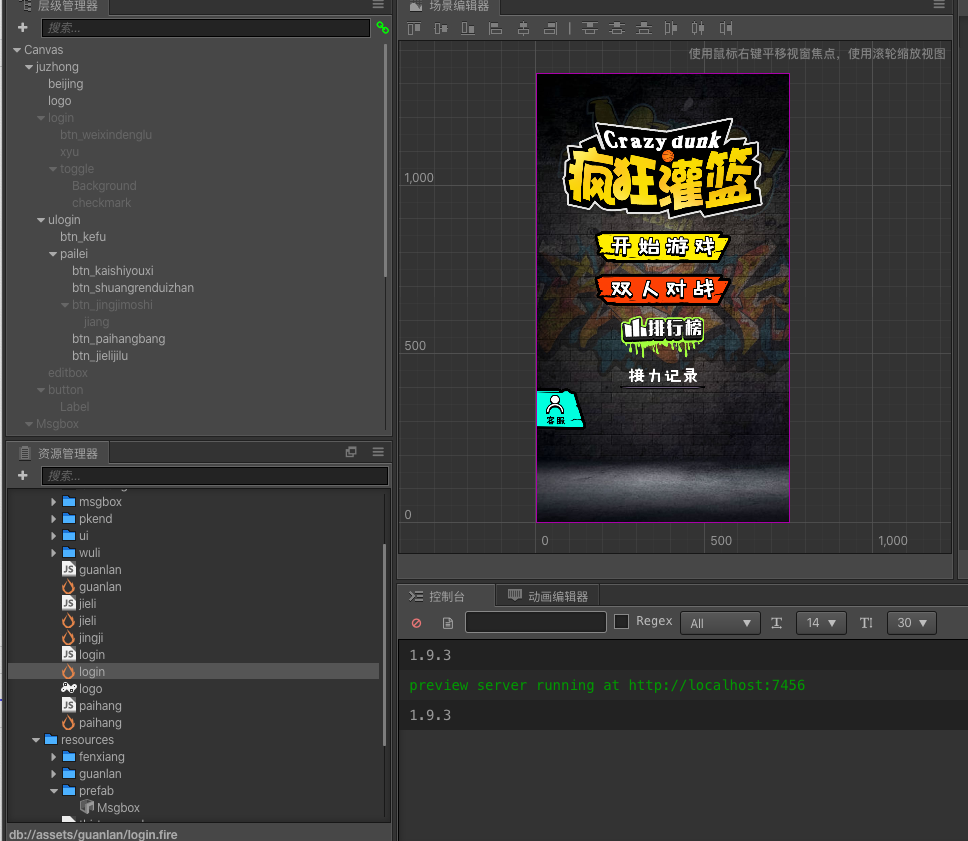Select the 资源管理器 assets tab

coord(59,453)
